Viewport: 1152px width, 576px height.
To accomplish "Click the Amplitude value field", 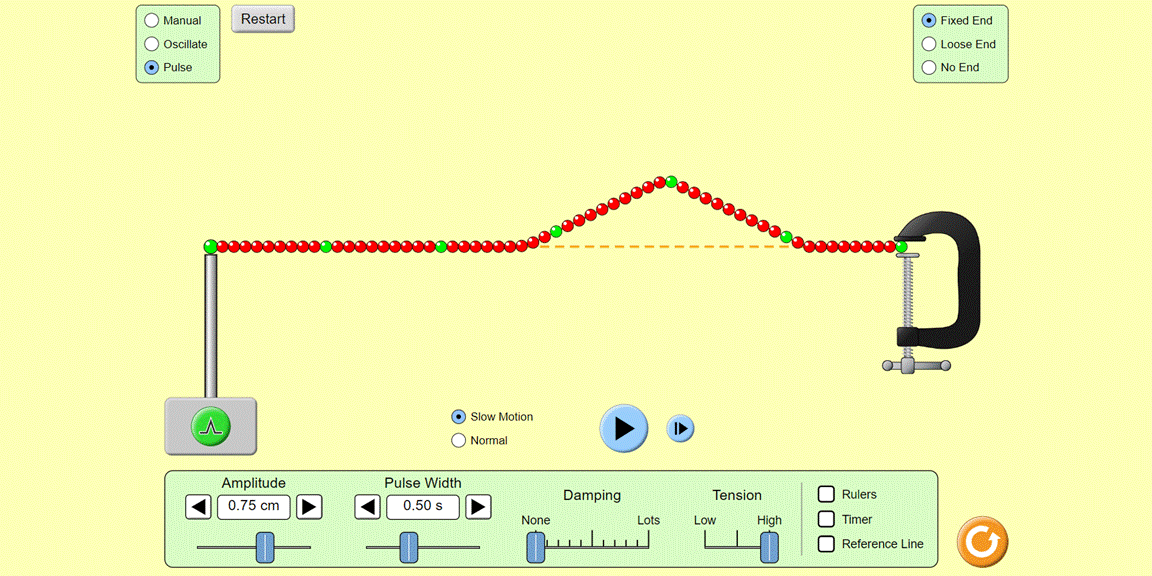I will coord(253,507).
